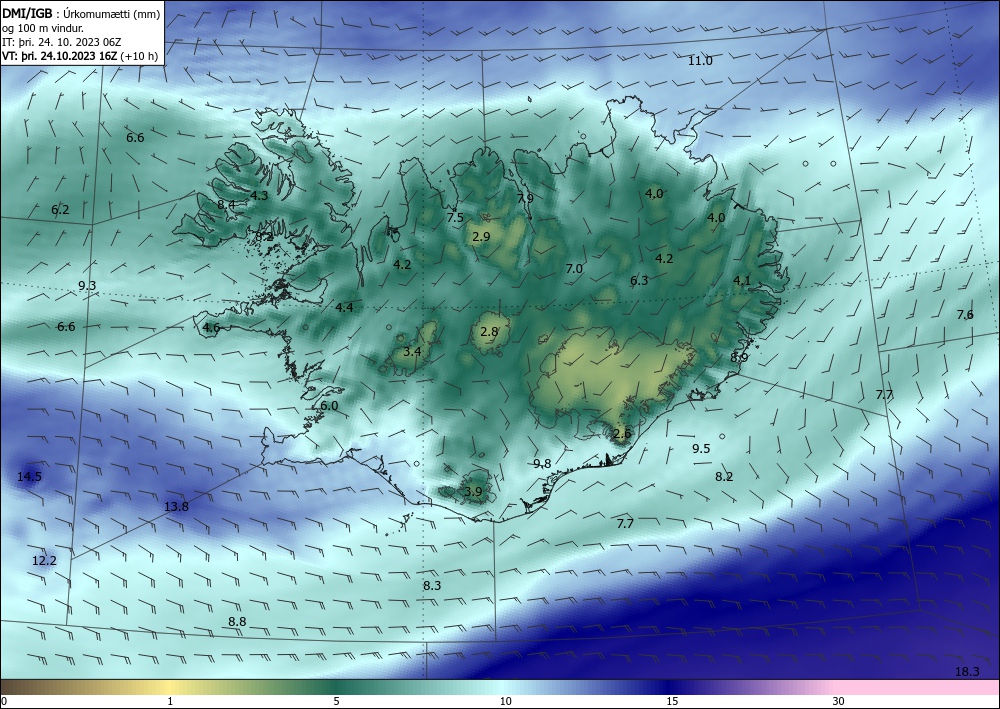Select the 4.6 value on the peninsula
Viewport: 1000px width, 709px height.
pos(211,328)
